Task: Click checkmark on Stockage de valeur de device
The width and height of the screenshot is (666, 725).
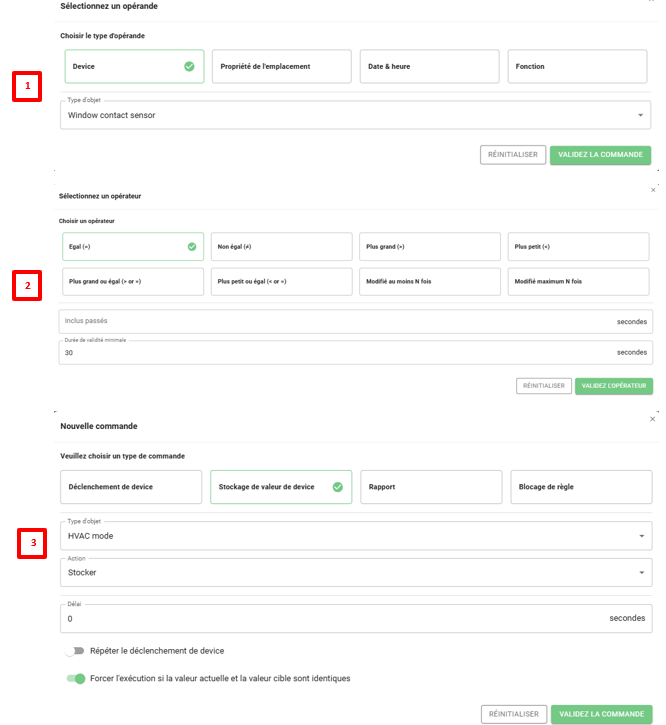Action: pyautogui.click(x=337, y=487)
